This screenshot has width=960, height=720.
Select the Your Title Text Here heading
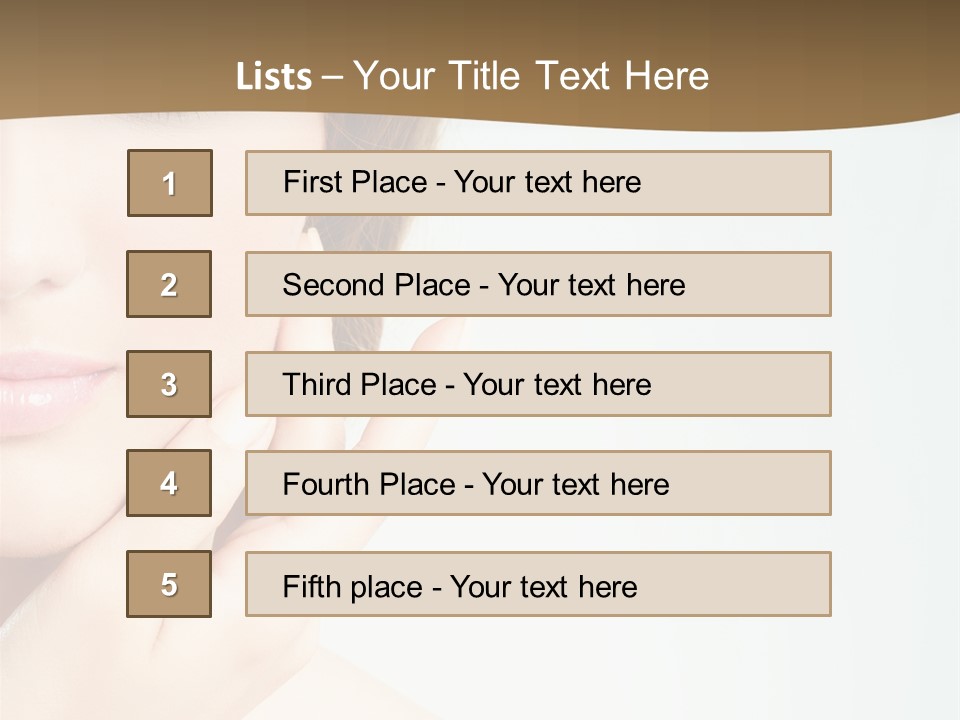[531, 76]
